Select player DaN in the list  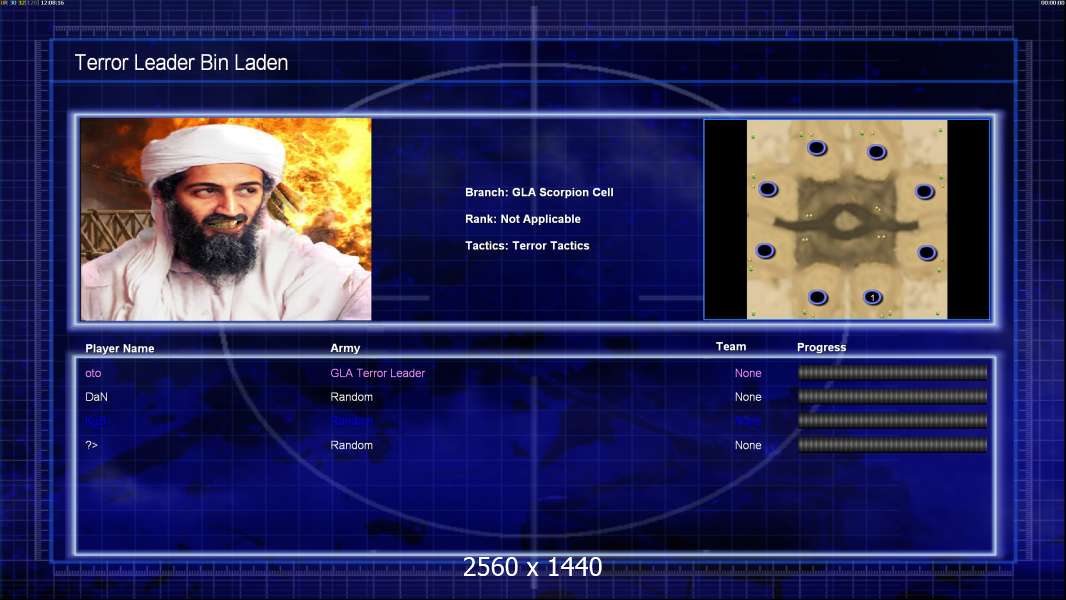click(96, 397)
